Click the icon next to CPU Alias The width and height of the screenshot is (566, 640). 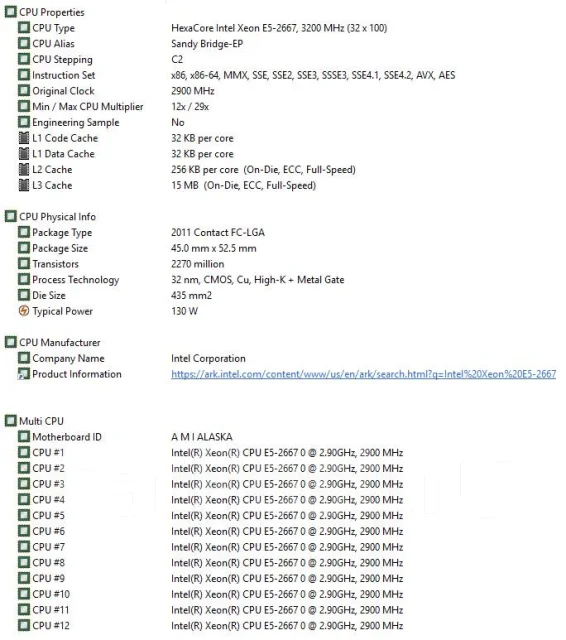[x=24, y=43]
